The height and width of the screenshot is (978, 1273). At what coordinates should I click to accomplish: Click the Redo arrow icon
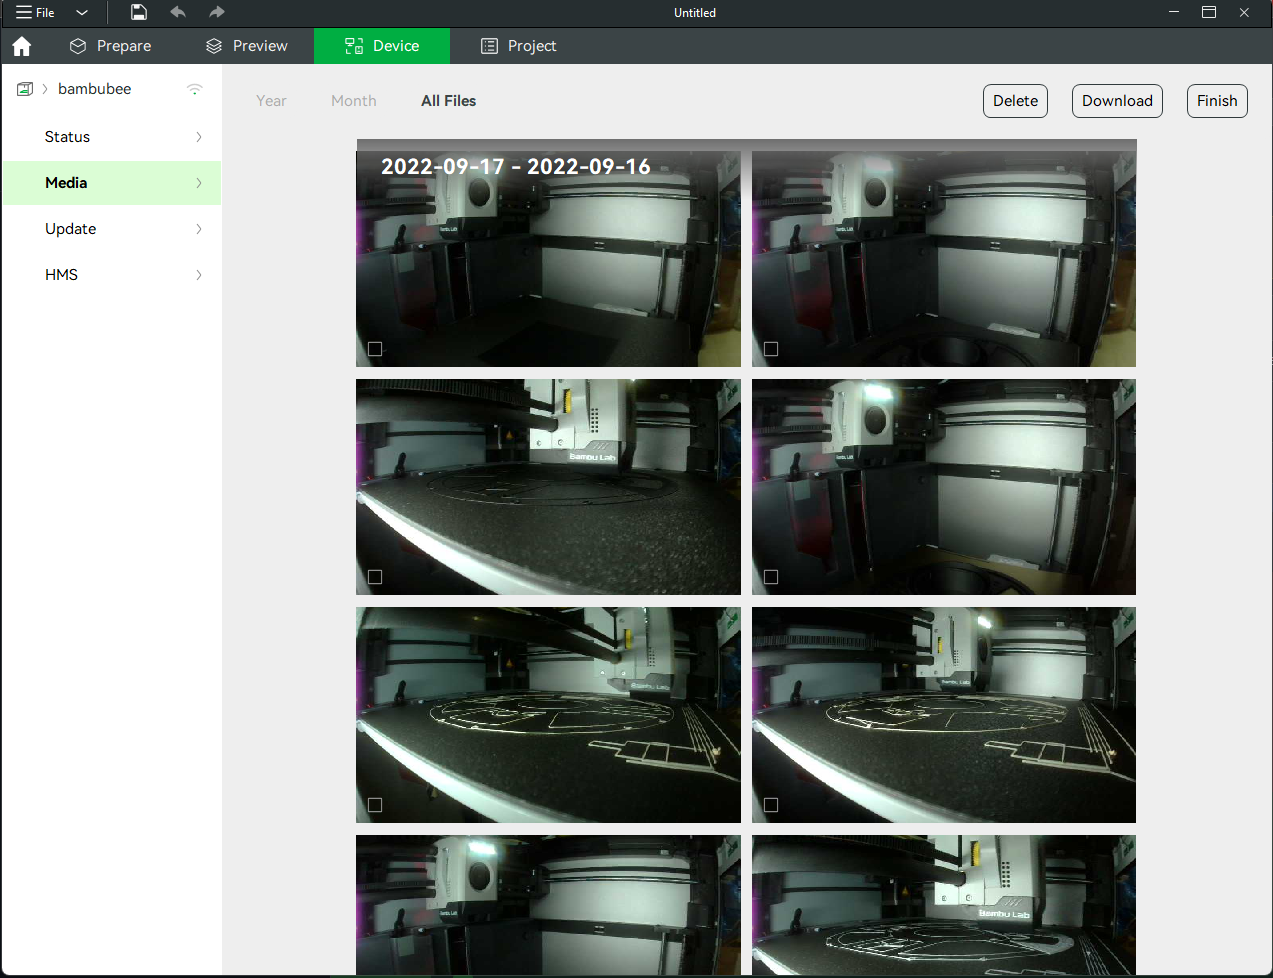(x=217, y=12)
